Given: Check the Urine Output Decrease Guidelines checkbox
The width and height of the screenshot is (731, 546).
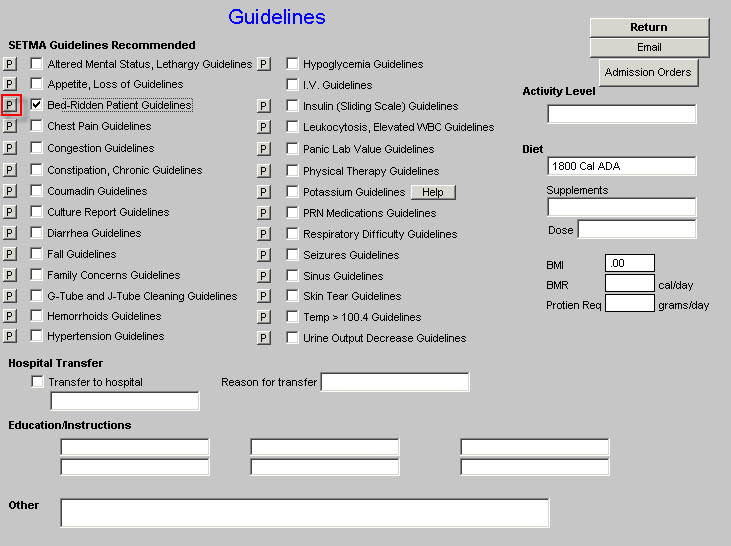Looking at the screenshot, I should [292, 337].
